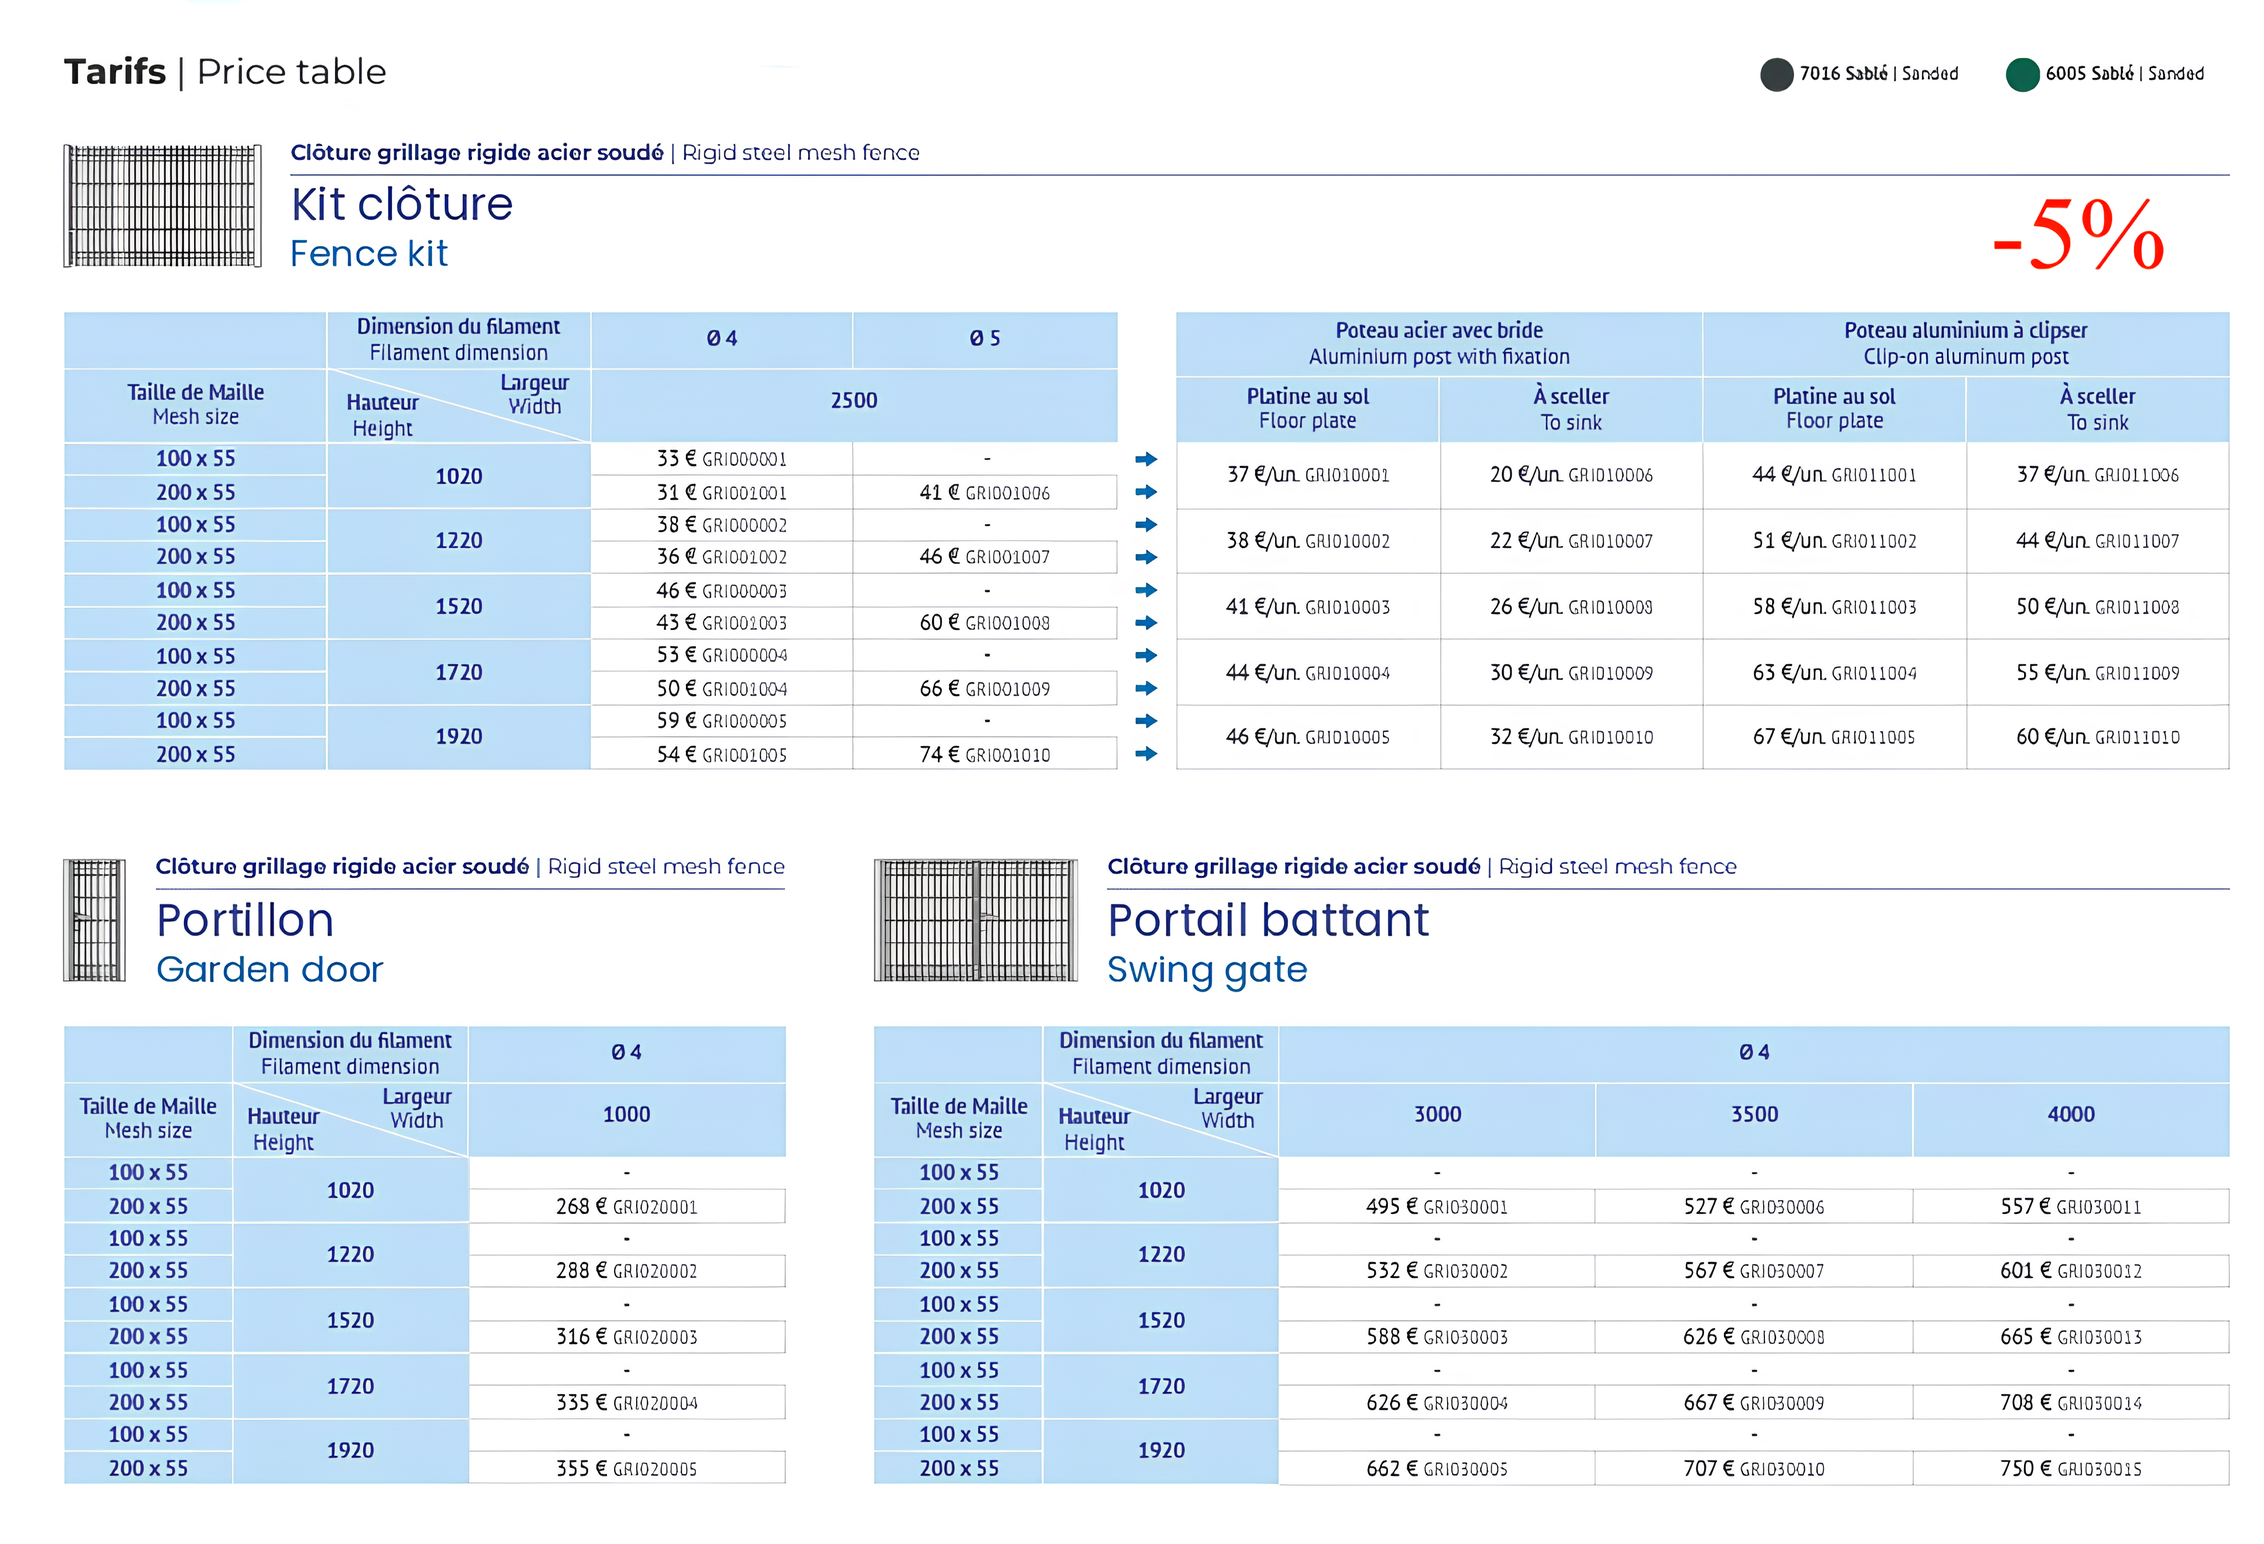2264x1544 pixels.
Task: Select the 7016 Sablé color option
Action: (x=1878, y=73)
